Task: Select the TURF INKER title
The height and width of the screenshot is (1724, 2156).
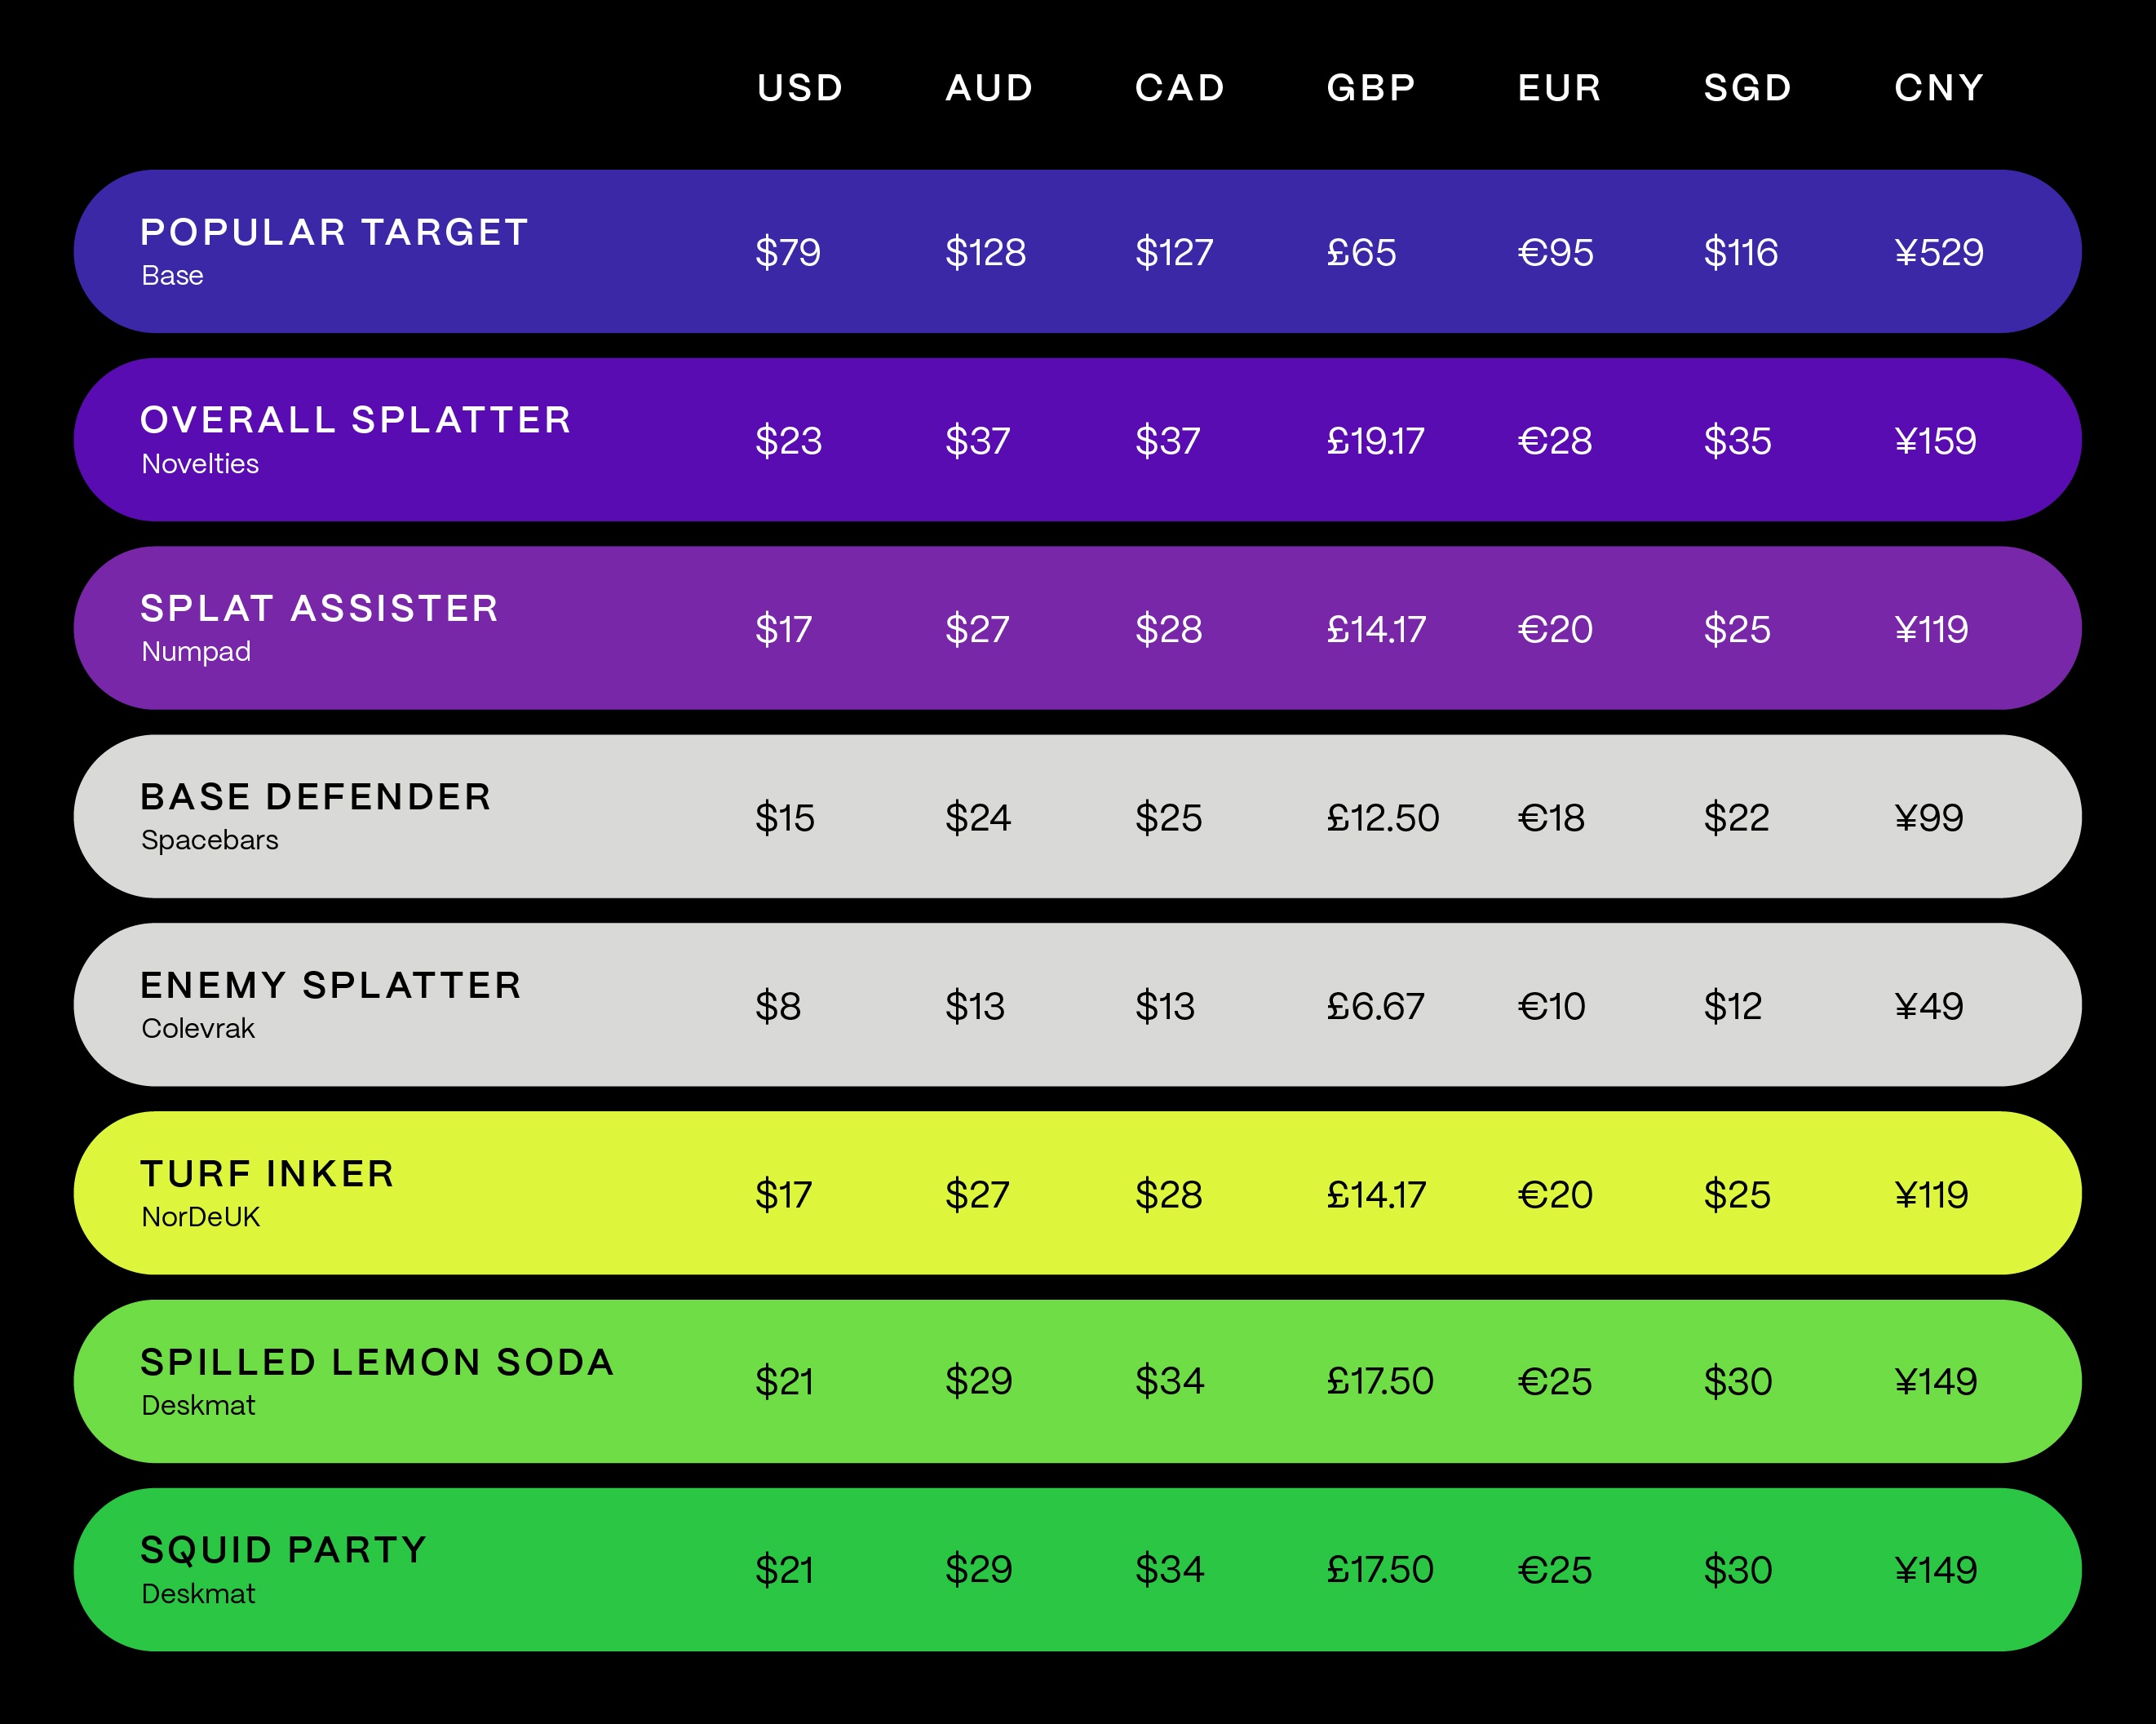Action: (268, 1173)
